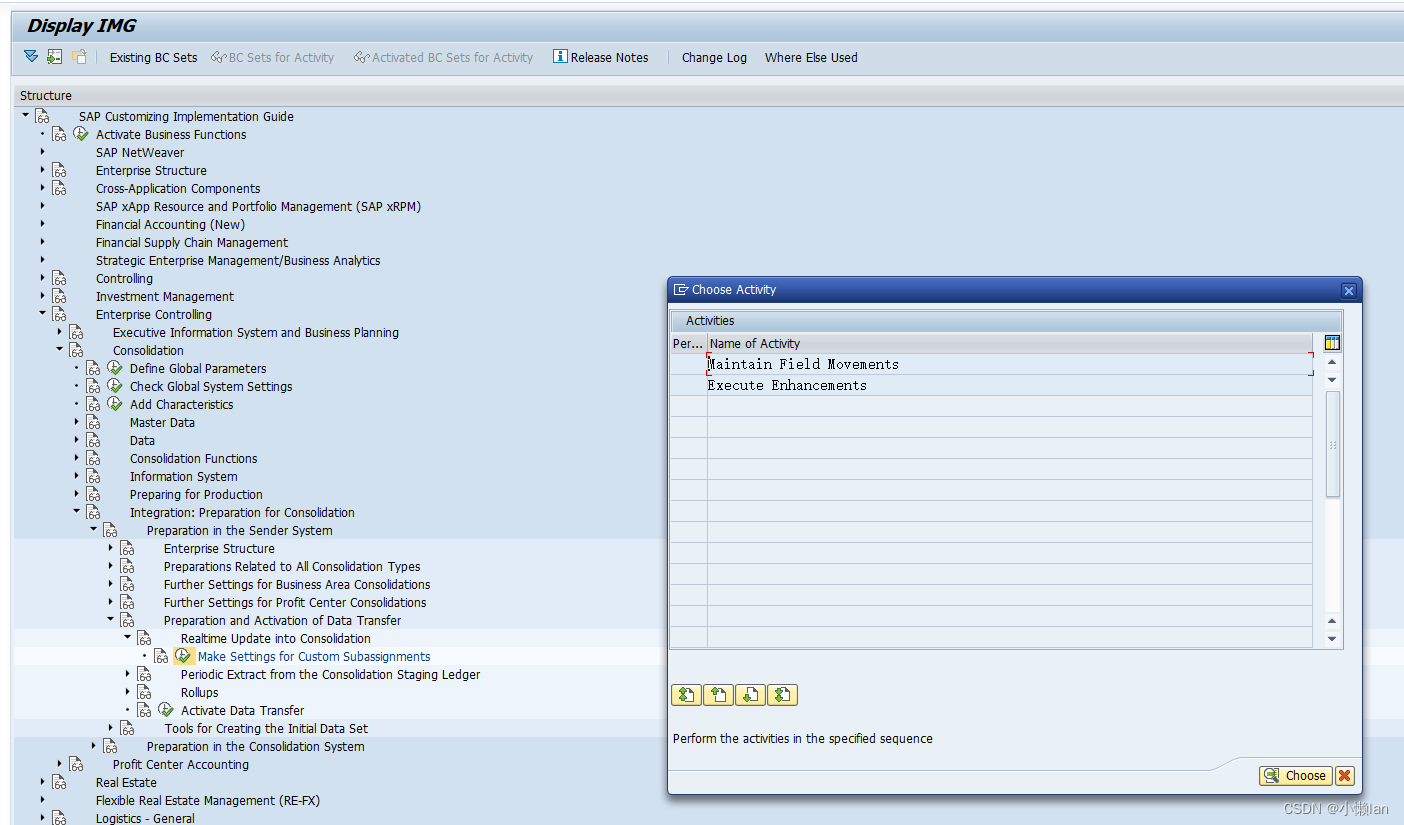Click the Activities grid scrollbar thumb

(1332, 444)
